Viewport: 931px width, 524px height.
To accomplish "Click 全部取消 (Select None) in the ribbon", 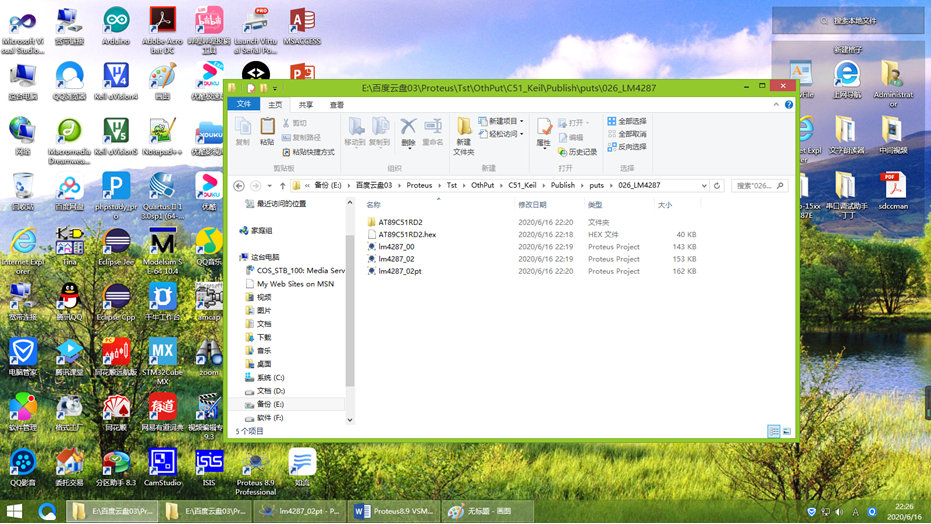I will tap(627, 134).
